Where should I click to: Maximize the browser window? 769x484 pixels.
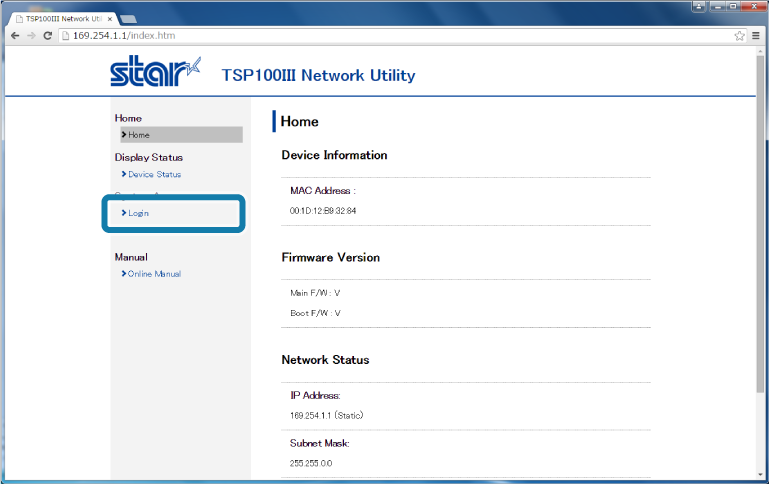[733, 6]
